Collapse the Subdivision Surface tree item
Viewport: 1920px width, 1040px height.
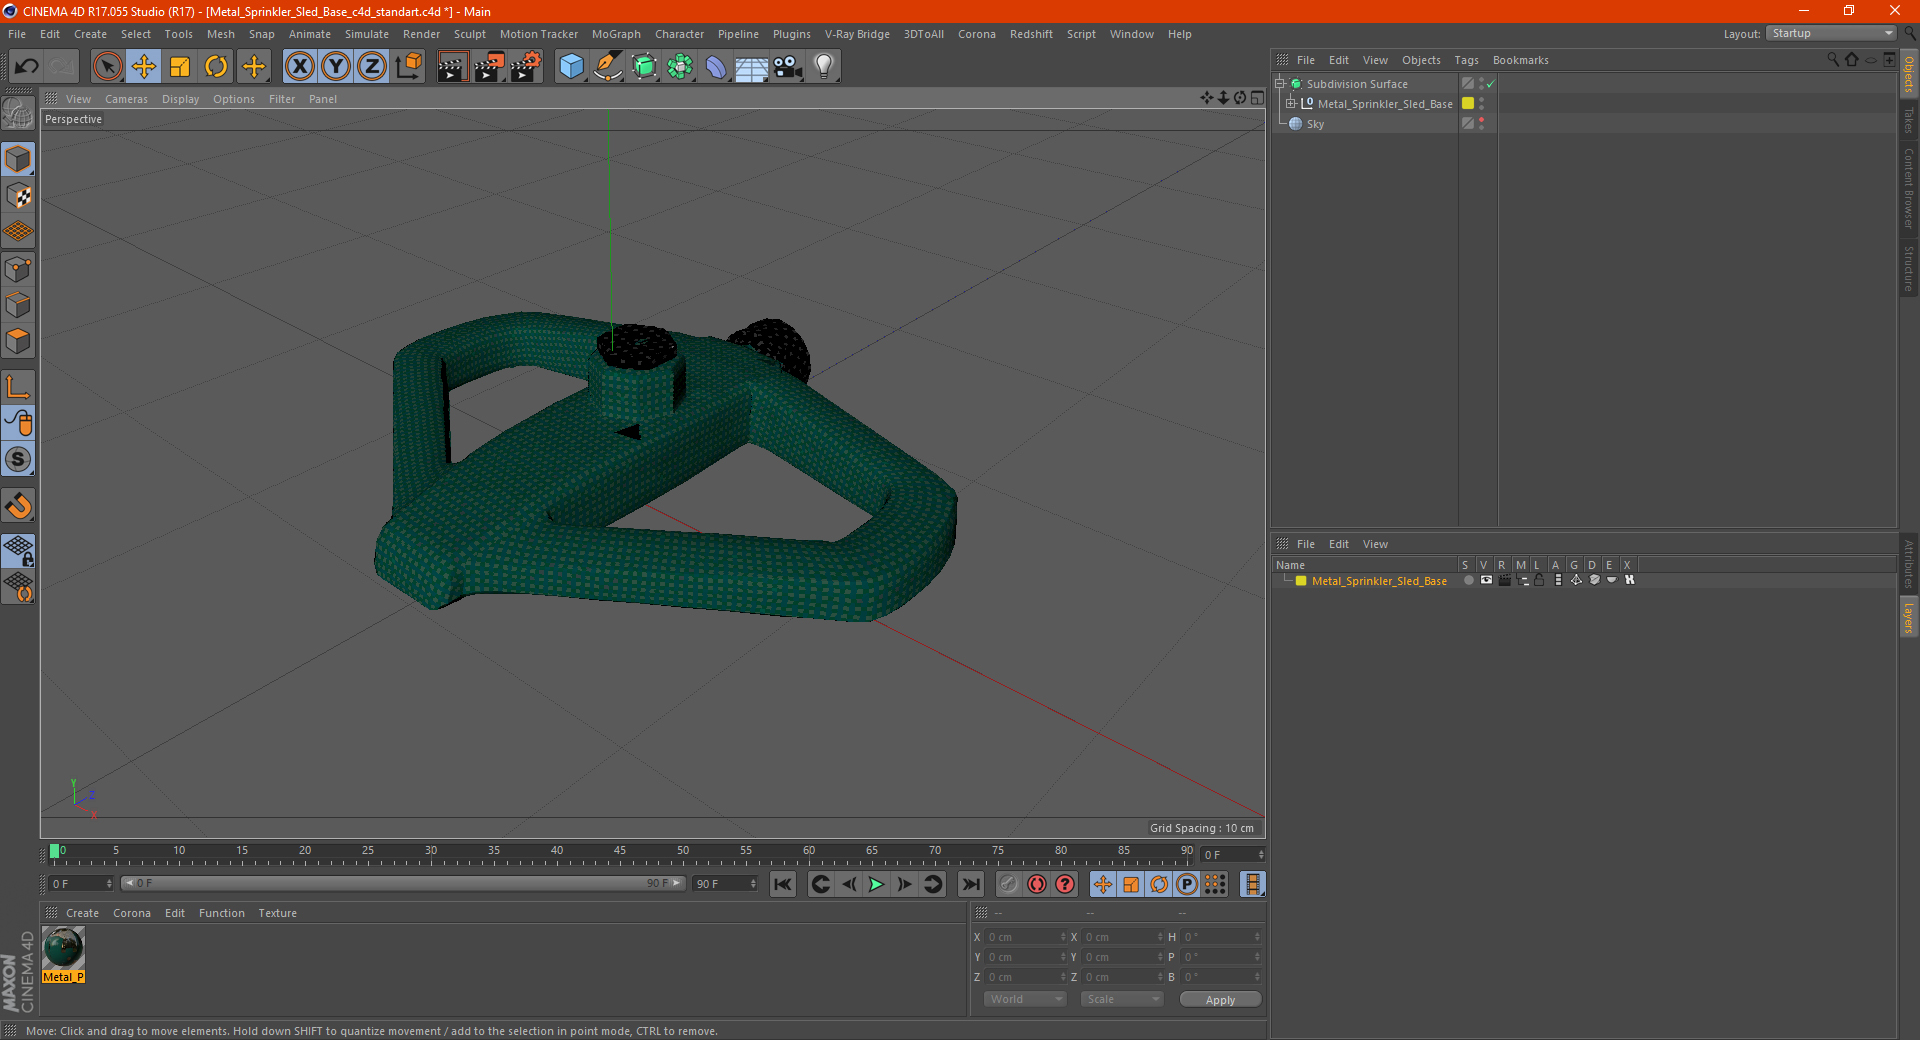pyautogui.click(x=1280, y=84)
